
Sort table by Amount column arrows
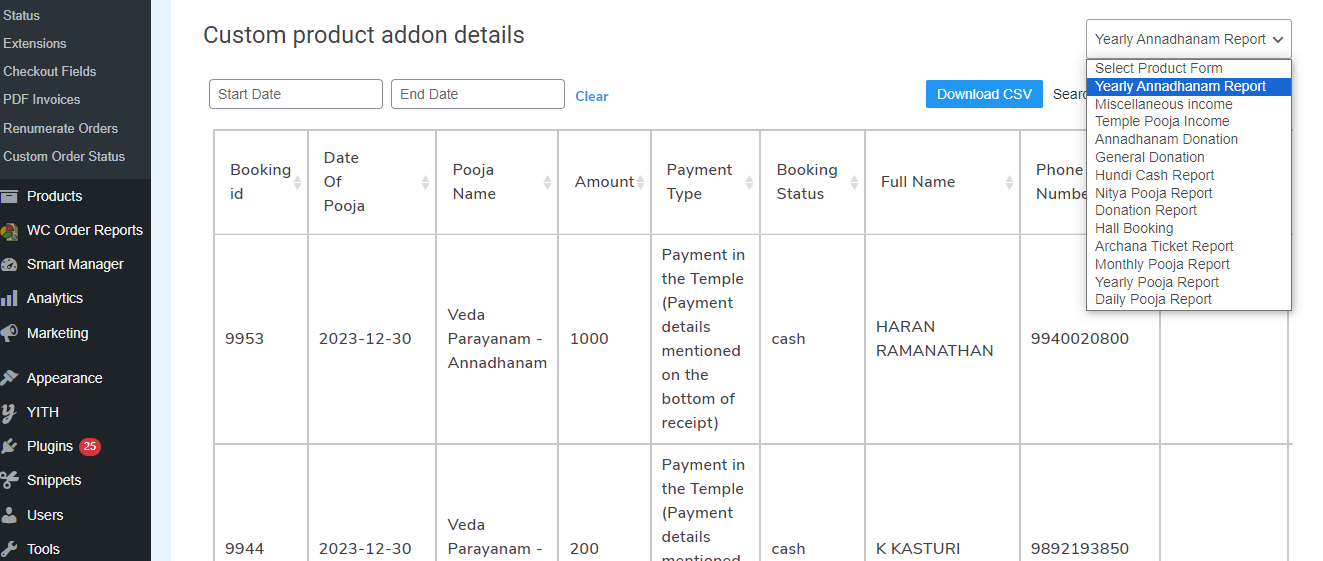click(x=641, y=182)
